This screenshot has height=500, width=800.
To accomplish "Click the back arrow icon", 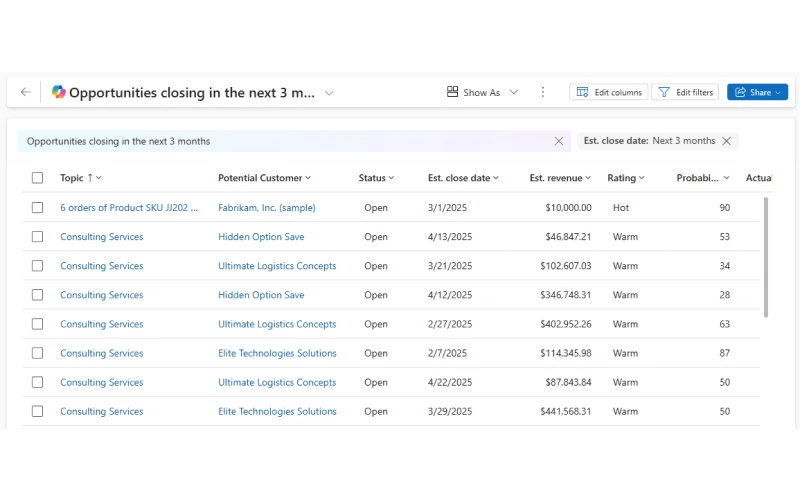I will click(26, 92).
